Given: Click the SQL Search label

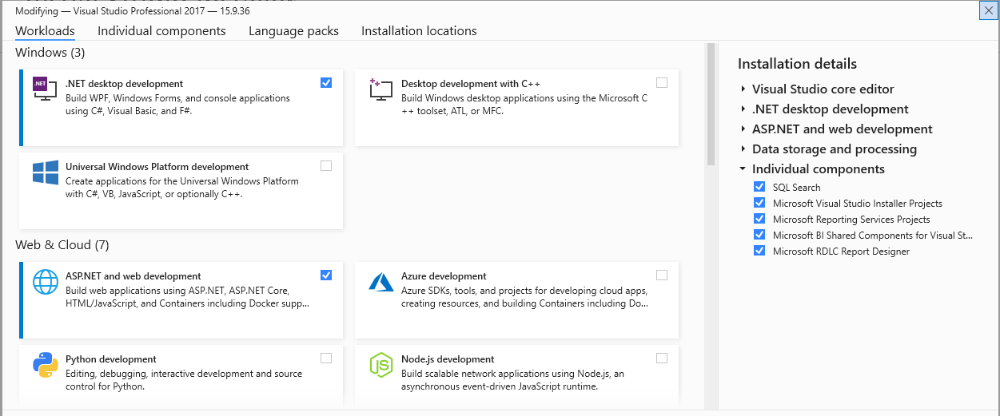Looking at the screenshot, I should point(797,188).
